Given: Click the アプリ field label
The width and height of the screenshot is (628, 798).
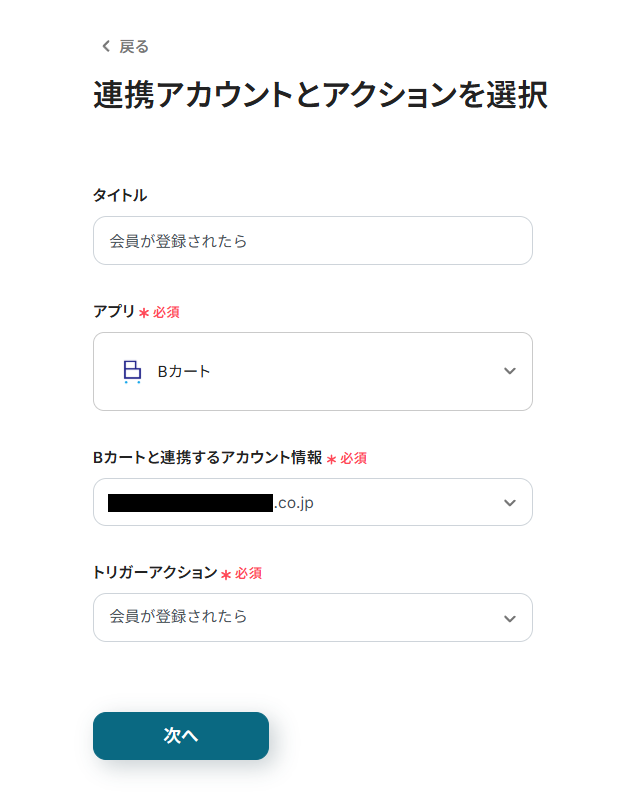Looking at the screenshot, I should pyautogui.click(x=114, y=311).
